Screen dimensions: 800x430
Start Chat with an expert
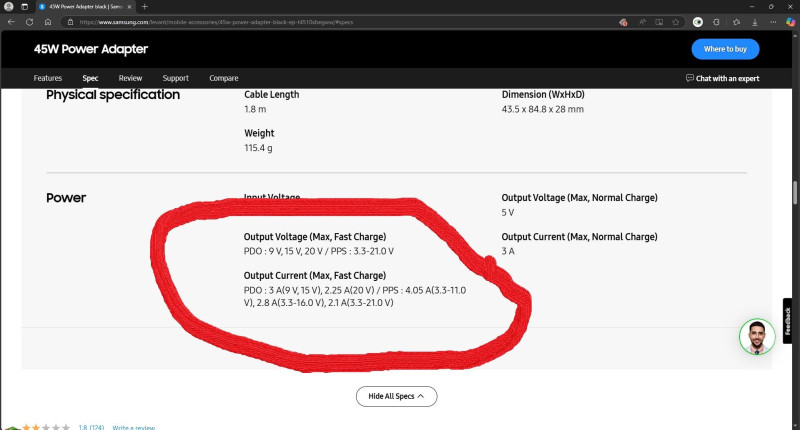[722, 78]
